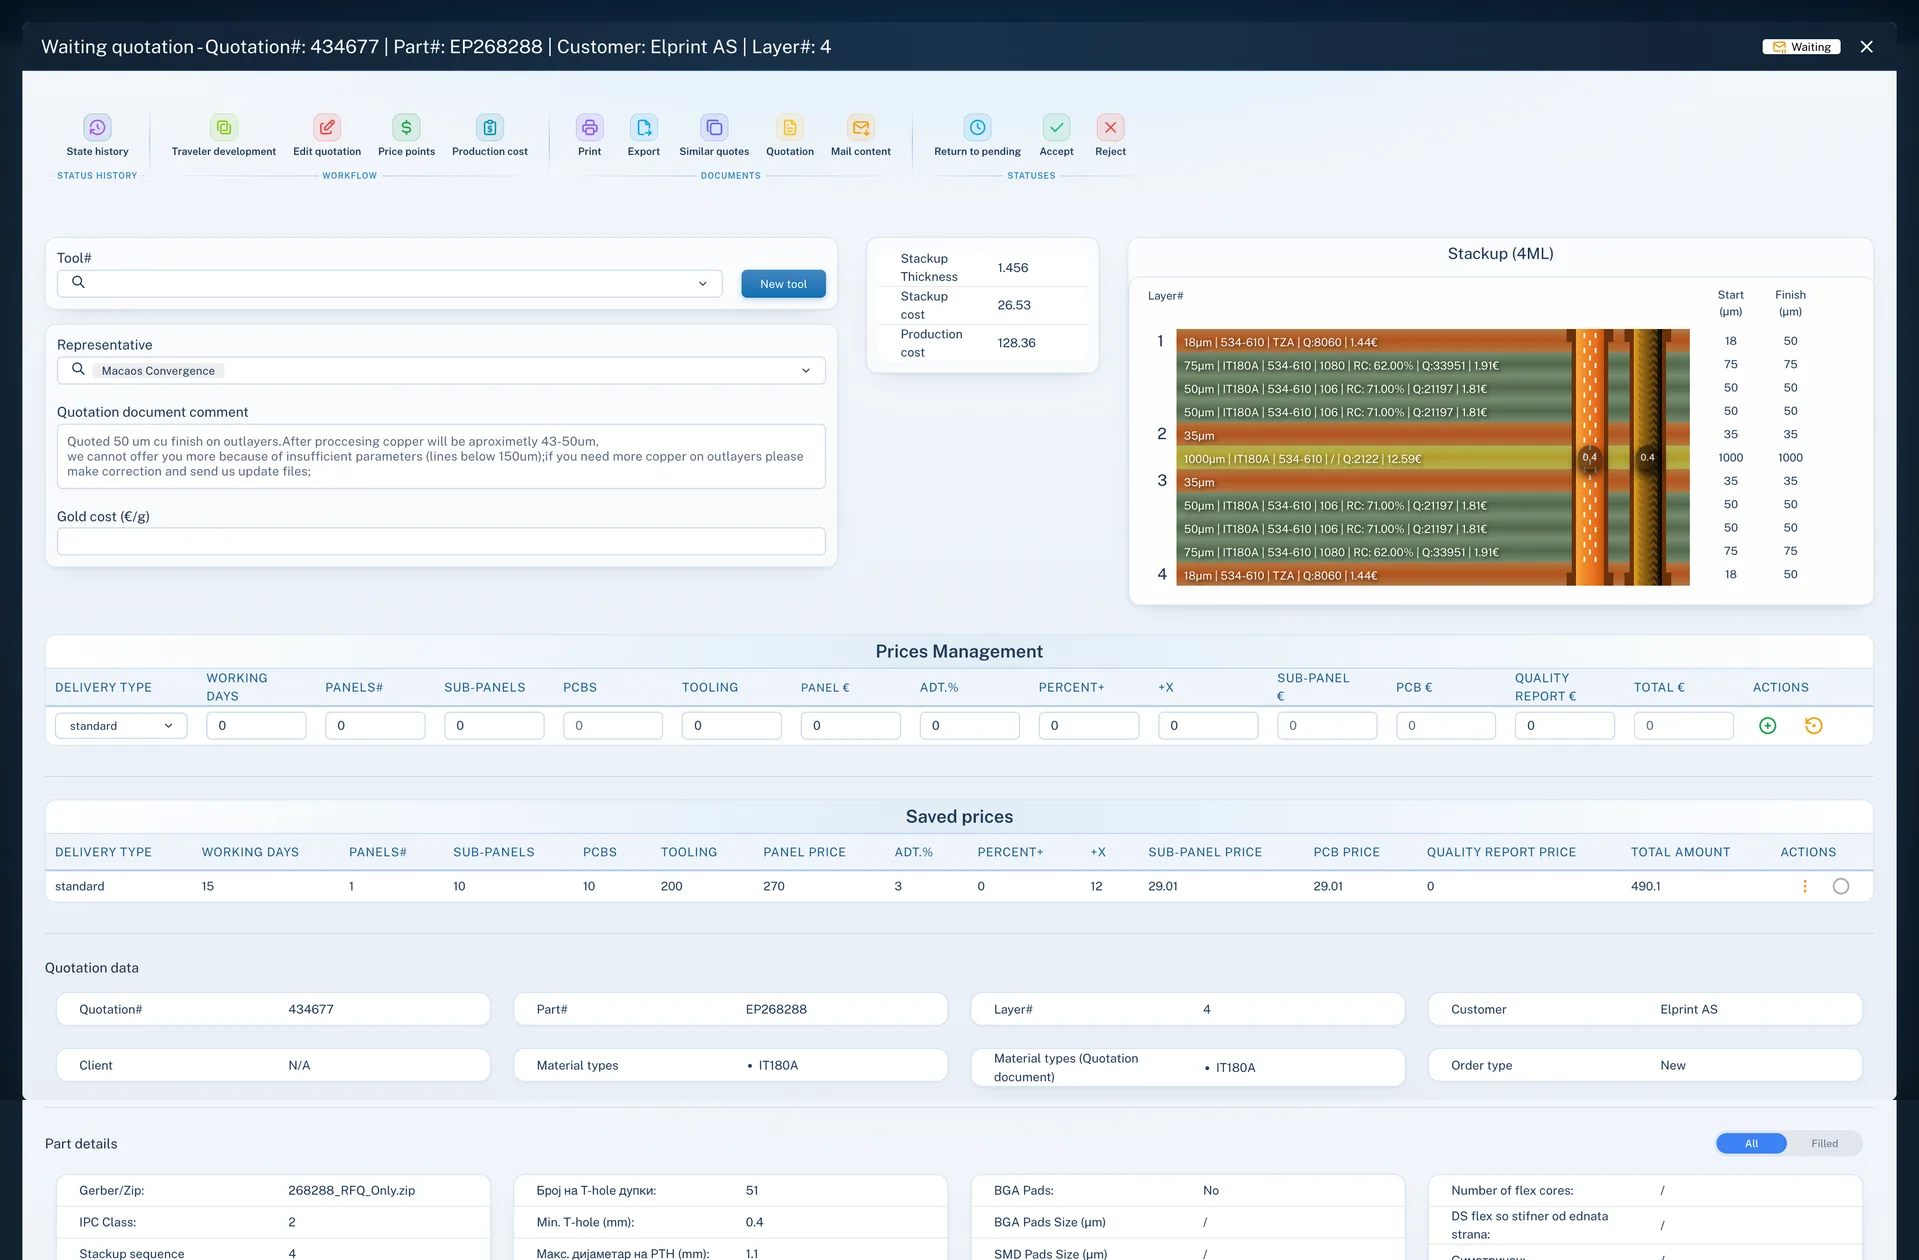Open Price points tool
This screenshot has height=1260, width=1919.
(406, 128)
